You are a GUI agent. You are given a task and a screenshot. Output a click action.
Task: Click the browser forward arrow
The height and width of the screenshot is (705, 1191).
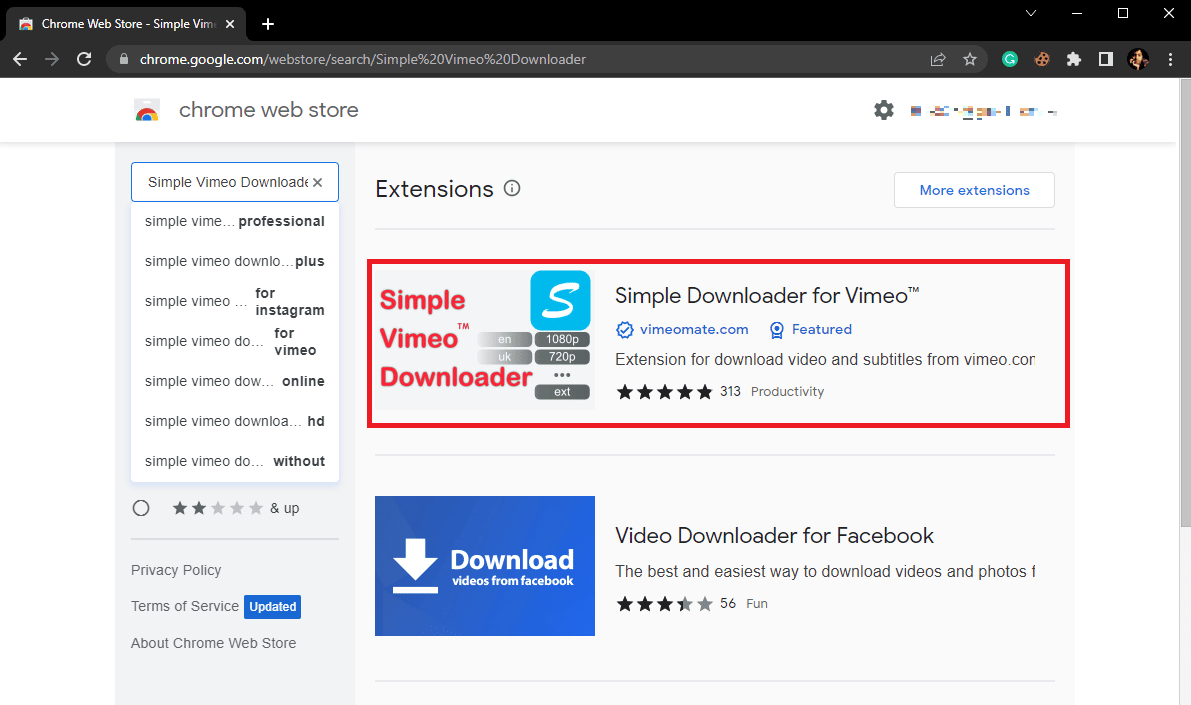[52, 59]
